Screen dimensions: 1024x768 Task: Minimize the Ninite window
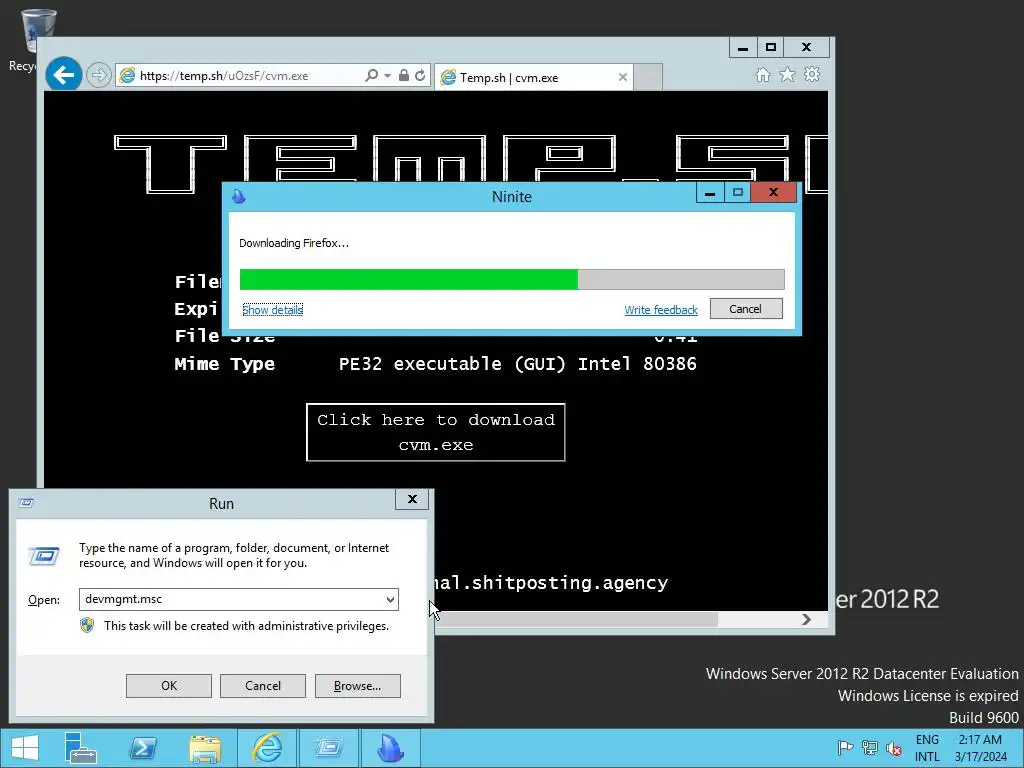click(710, 193)
